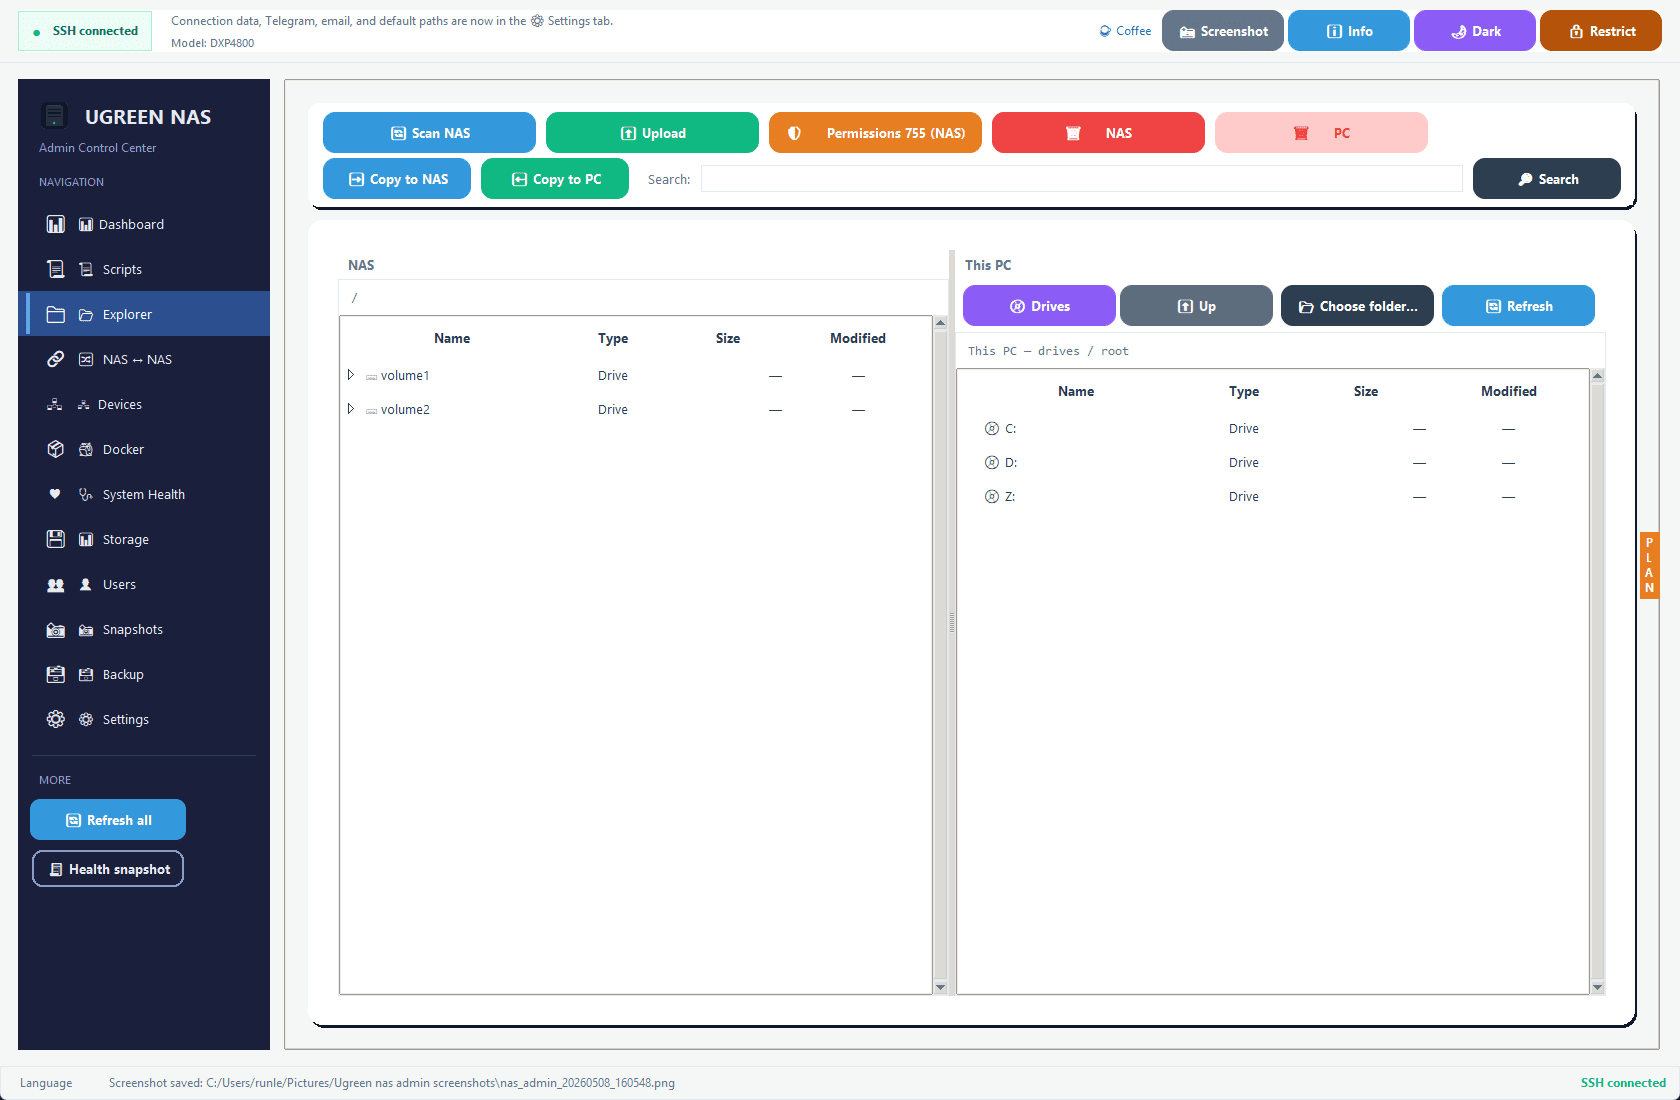This screenshot has height=1100, width=1680.
Task: Click the Dashboard chart icon in sidebar
Action: (56, 224)
